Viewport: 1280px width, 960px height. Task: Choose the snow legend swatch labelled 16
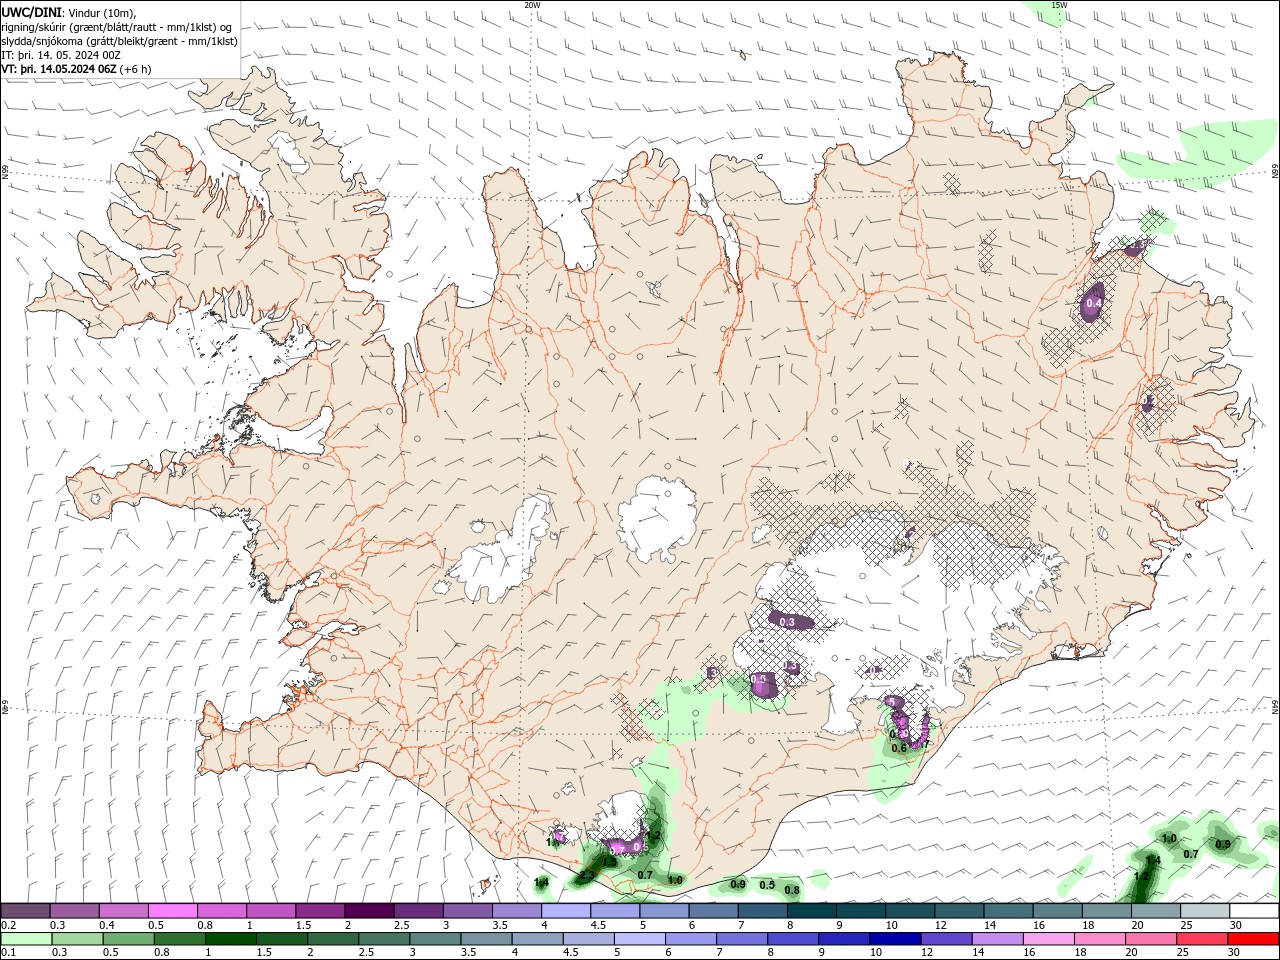click(x=1056, y=911)
